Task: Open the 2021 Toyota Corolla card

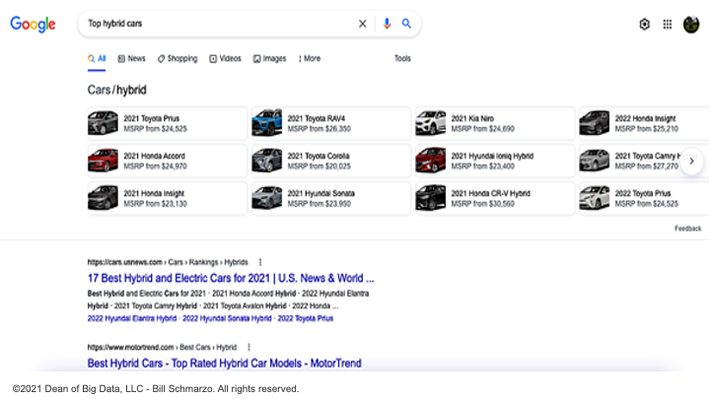Action: click(x=331, y=161)
